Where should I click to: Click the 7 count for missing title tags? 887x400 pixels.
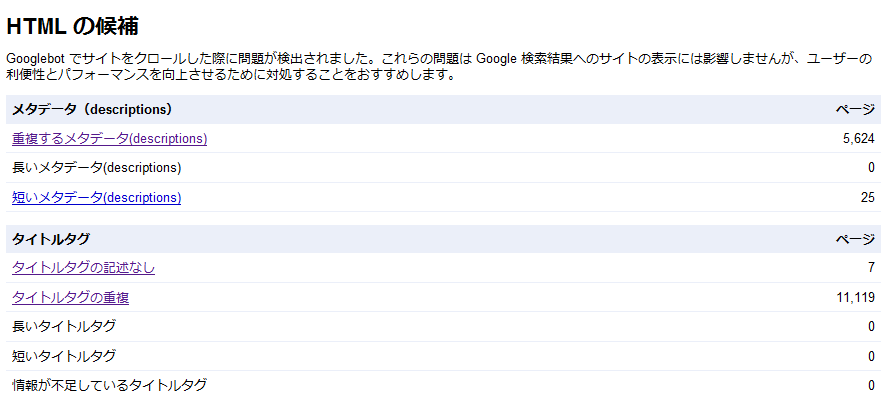click(x=871, y=268)
